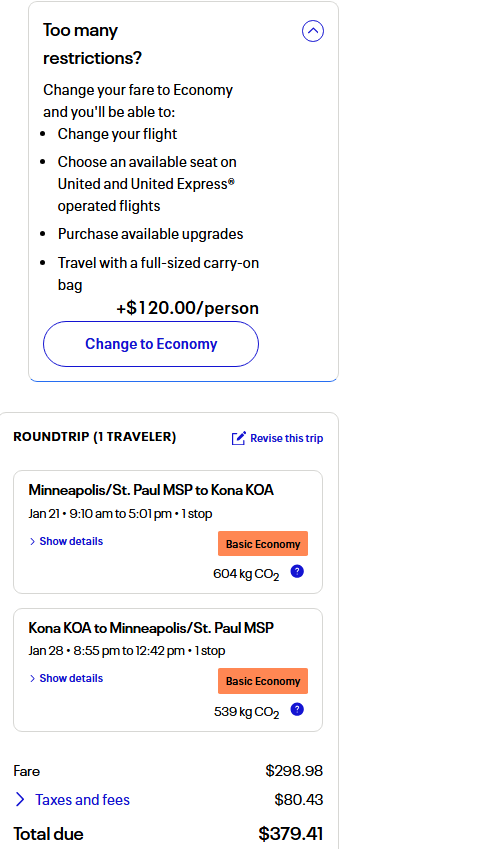Click the 539 kg CO2 emissions label

246,711
